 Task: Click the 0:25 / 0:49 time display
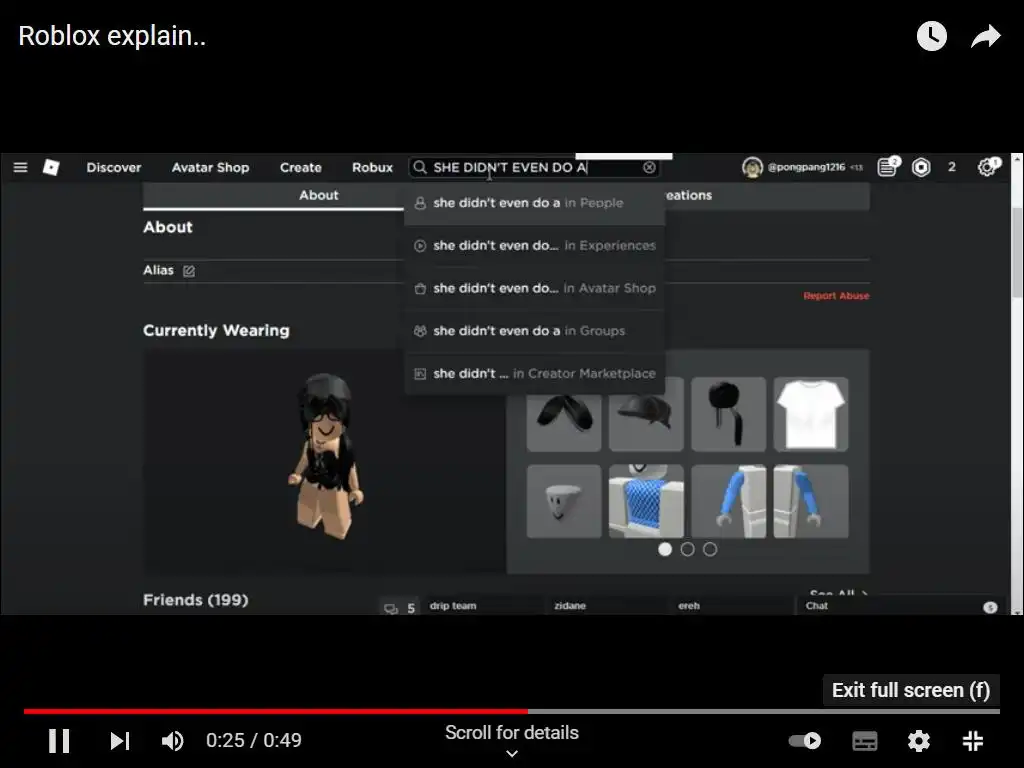[253, 741]
